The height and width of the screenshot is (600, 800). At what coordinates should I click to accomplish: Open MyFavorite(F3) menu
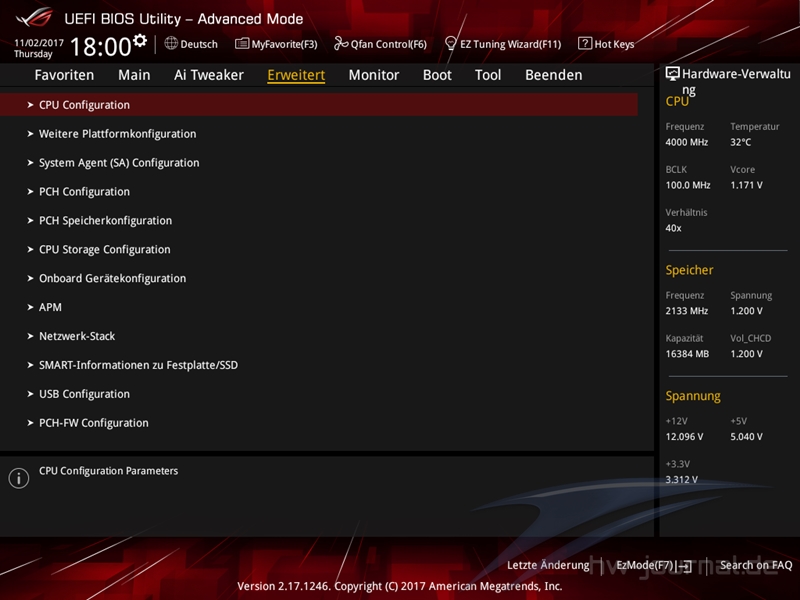pyautogui.click(x=284, y=44)
